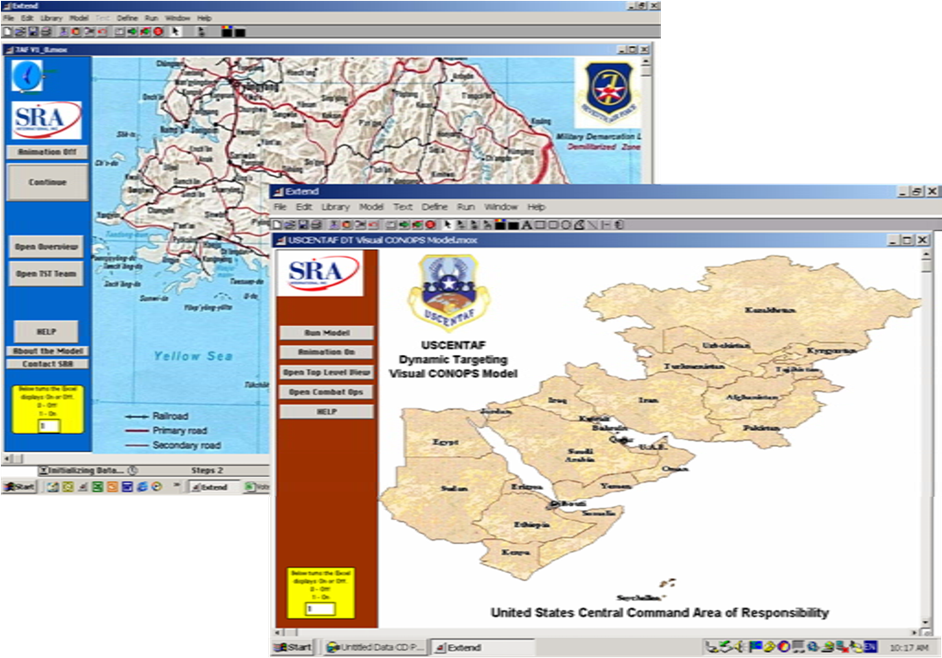Click SRA logo in the USCENTAF model panel

click(321, 273)
